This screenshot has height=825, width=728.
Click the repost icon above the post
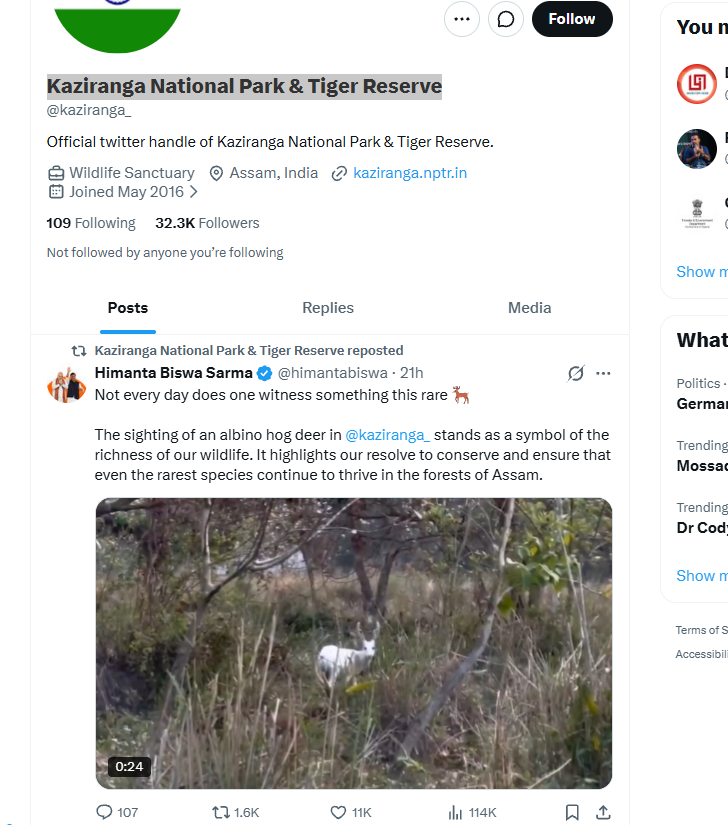click(79, 351)
